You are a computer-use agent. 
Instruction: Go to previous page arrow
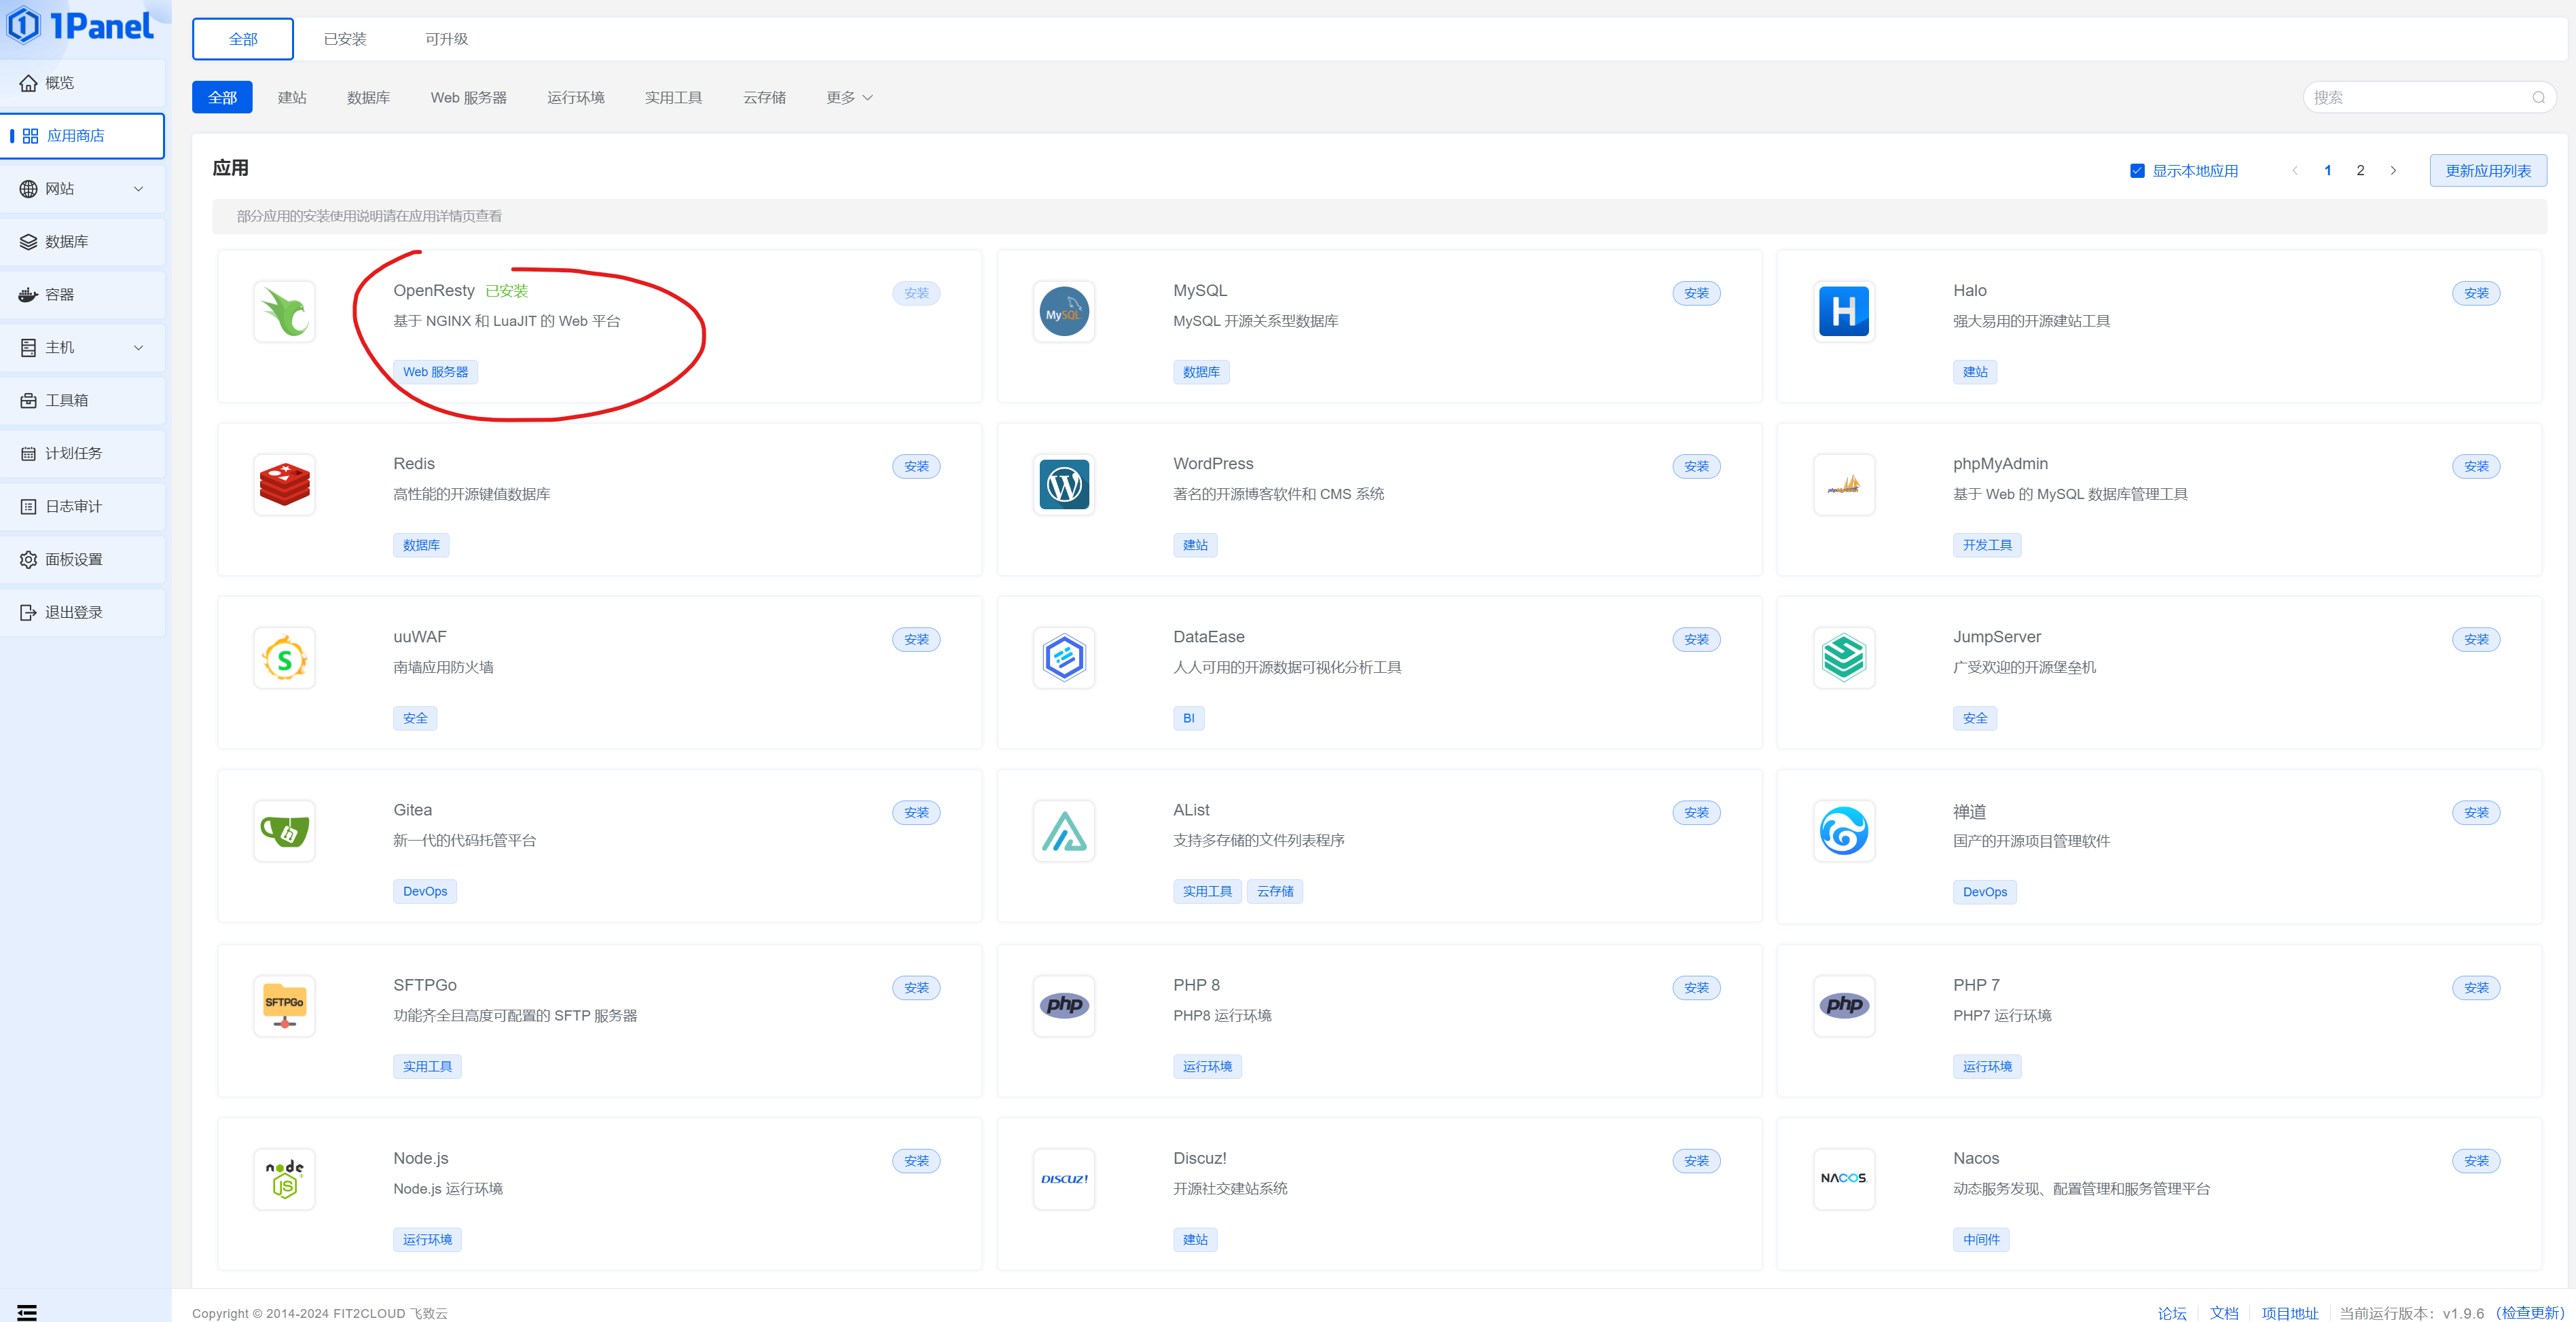pos(2295,171)
